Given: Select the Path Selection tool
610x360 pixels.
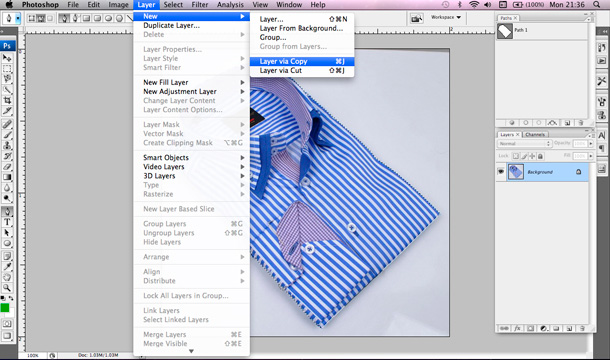Looking at the screenshot, I should 7,233.
